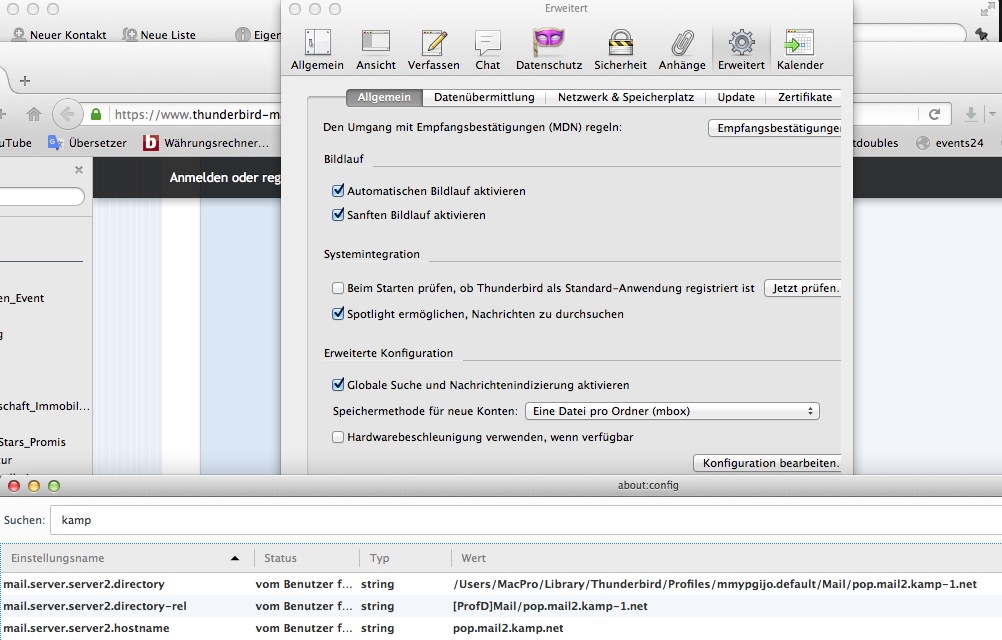The width and height of the screenshot is (1002, 640).
Task: Click the Wert column header
Action: point(727,558)
